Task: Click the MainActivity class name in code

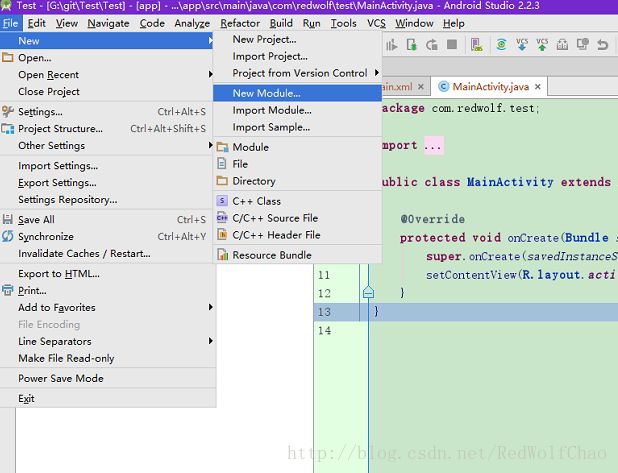Action: coord(510,182)
